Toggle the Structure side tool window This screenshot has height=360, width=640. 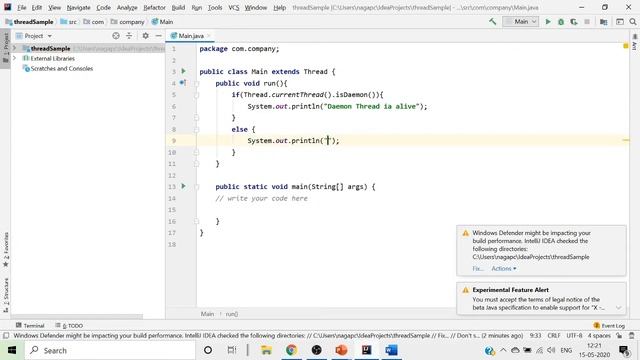[x=5, y=295]
